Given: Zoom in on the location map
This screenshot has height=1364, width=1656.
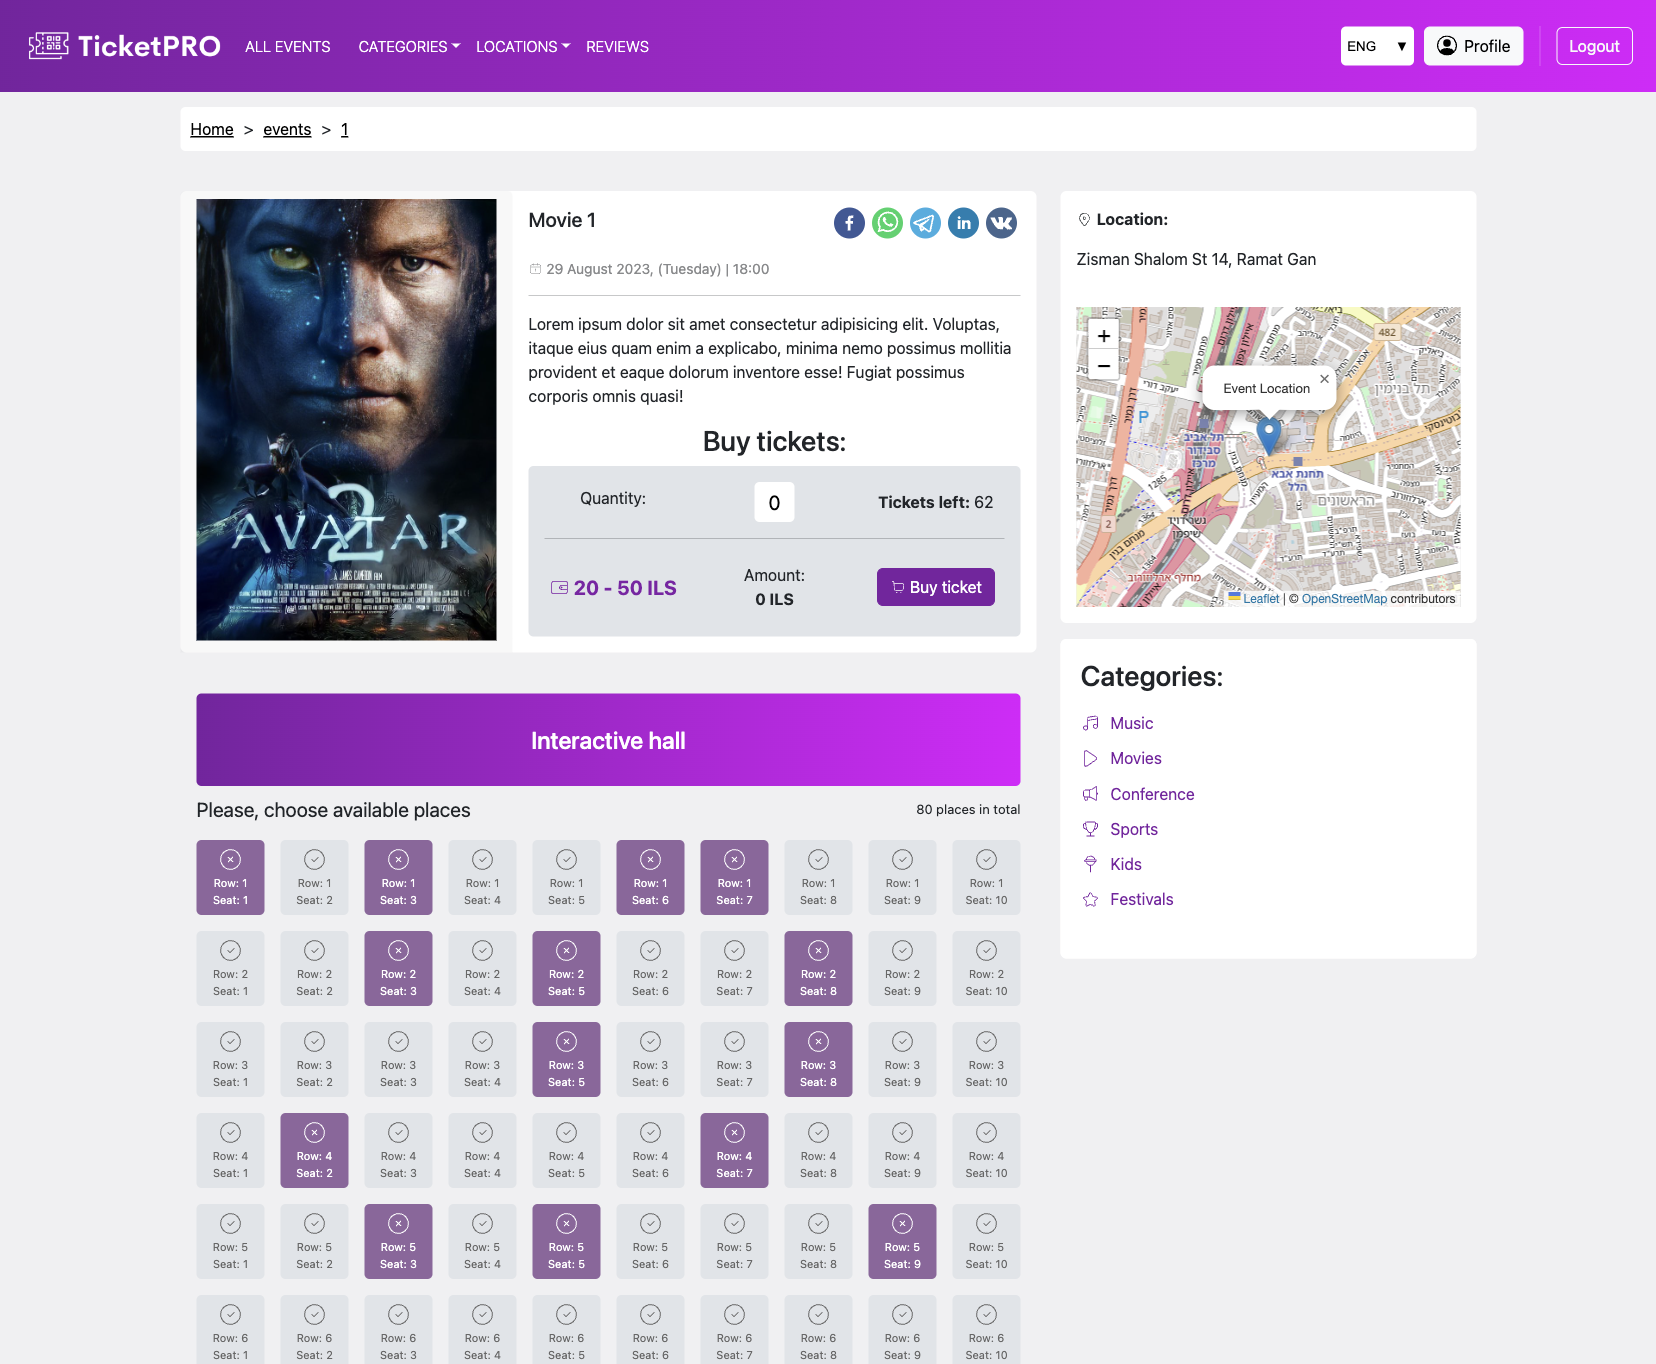Looking at the screenshot, I should tap(1104, 336).
